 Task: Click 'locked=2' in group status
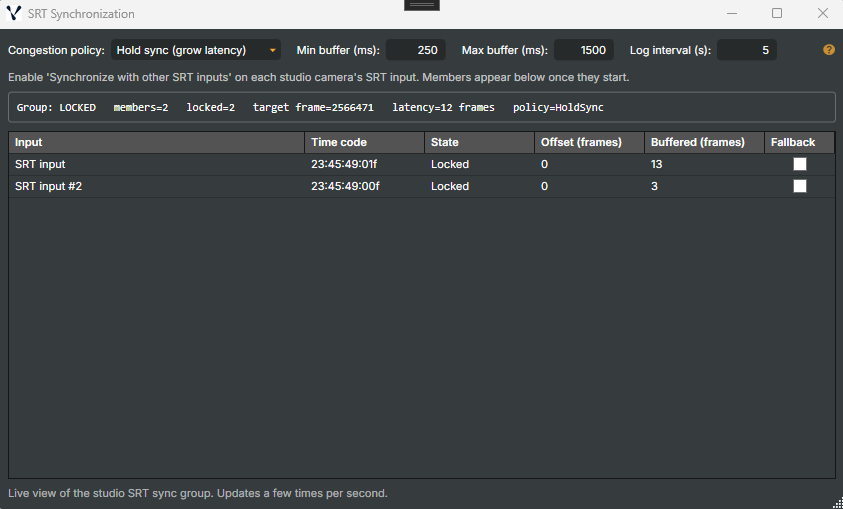[x=211, y=107]
